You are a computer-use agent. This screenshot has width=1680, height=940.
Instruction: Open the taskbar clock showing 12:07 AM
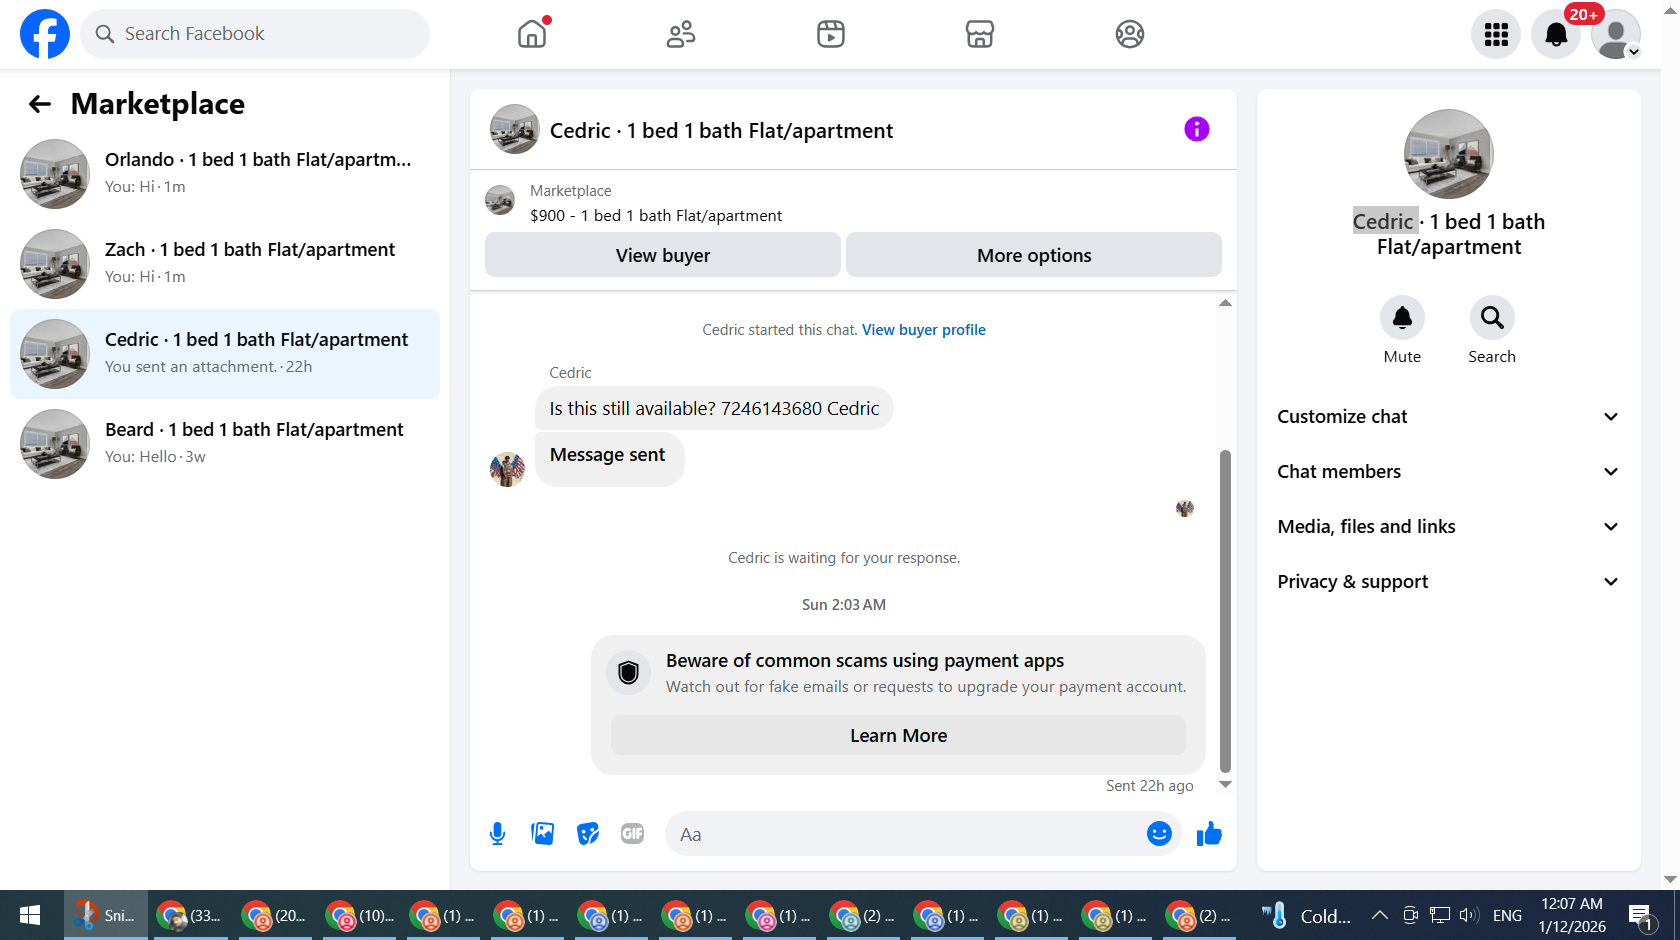[x=1572, y=915]
